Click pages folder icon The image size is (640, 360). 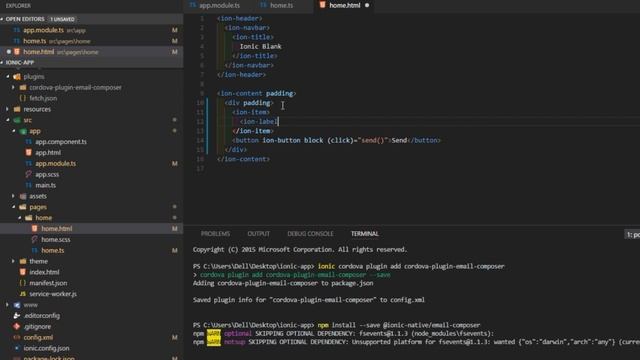click(x=23, y=207)
